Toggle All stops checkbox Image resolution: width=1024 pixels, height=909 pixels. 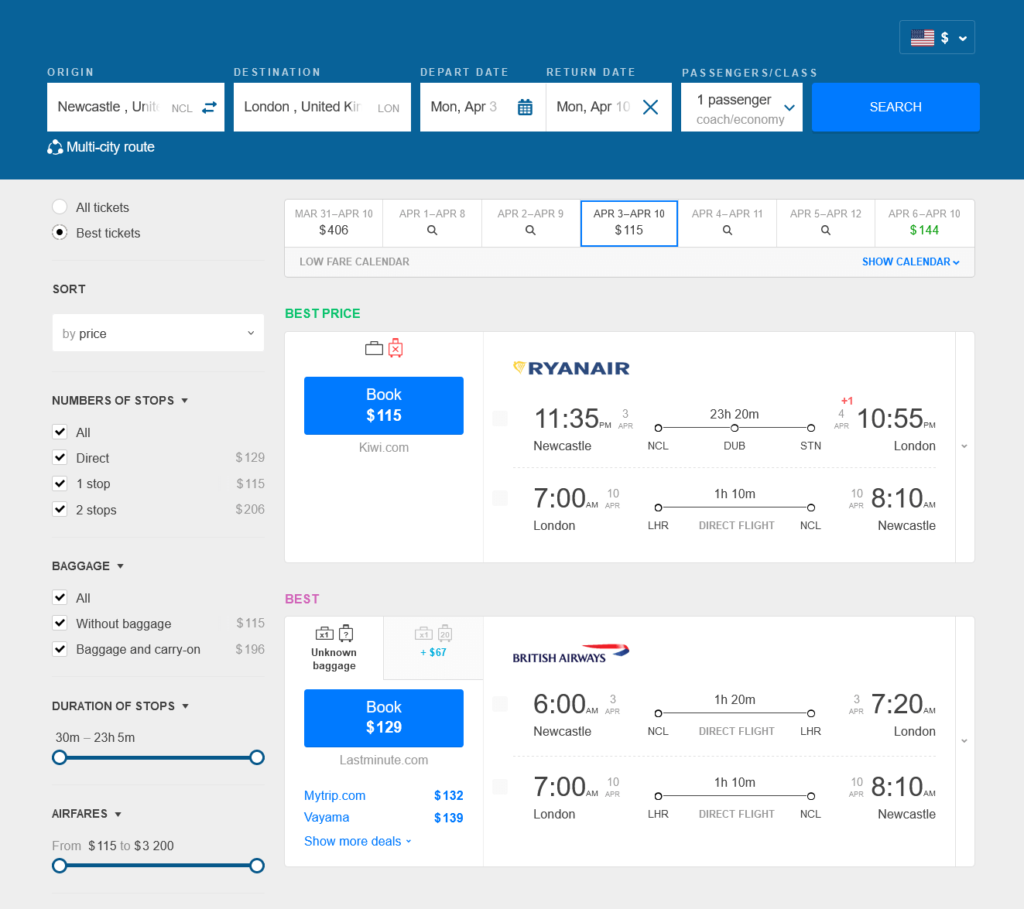[60, 432]
